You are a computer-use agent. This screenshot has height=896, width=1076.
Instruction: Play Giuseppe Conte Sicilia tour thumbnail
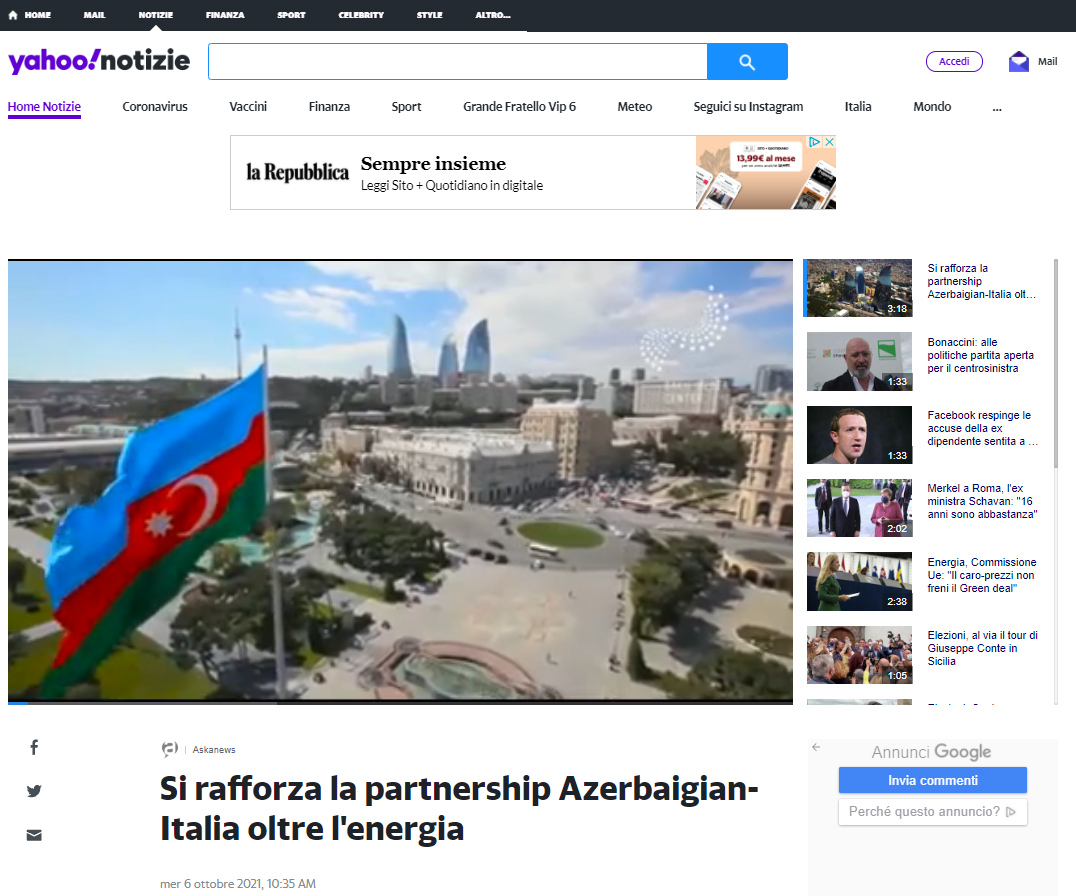[859, 655]
